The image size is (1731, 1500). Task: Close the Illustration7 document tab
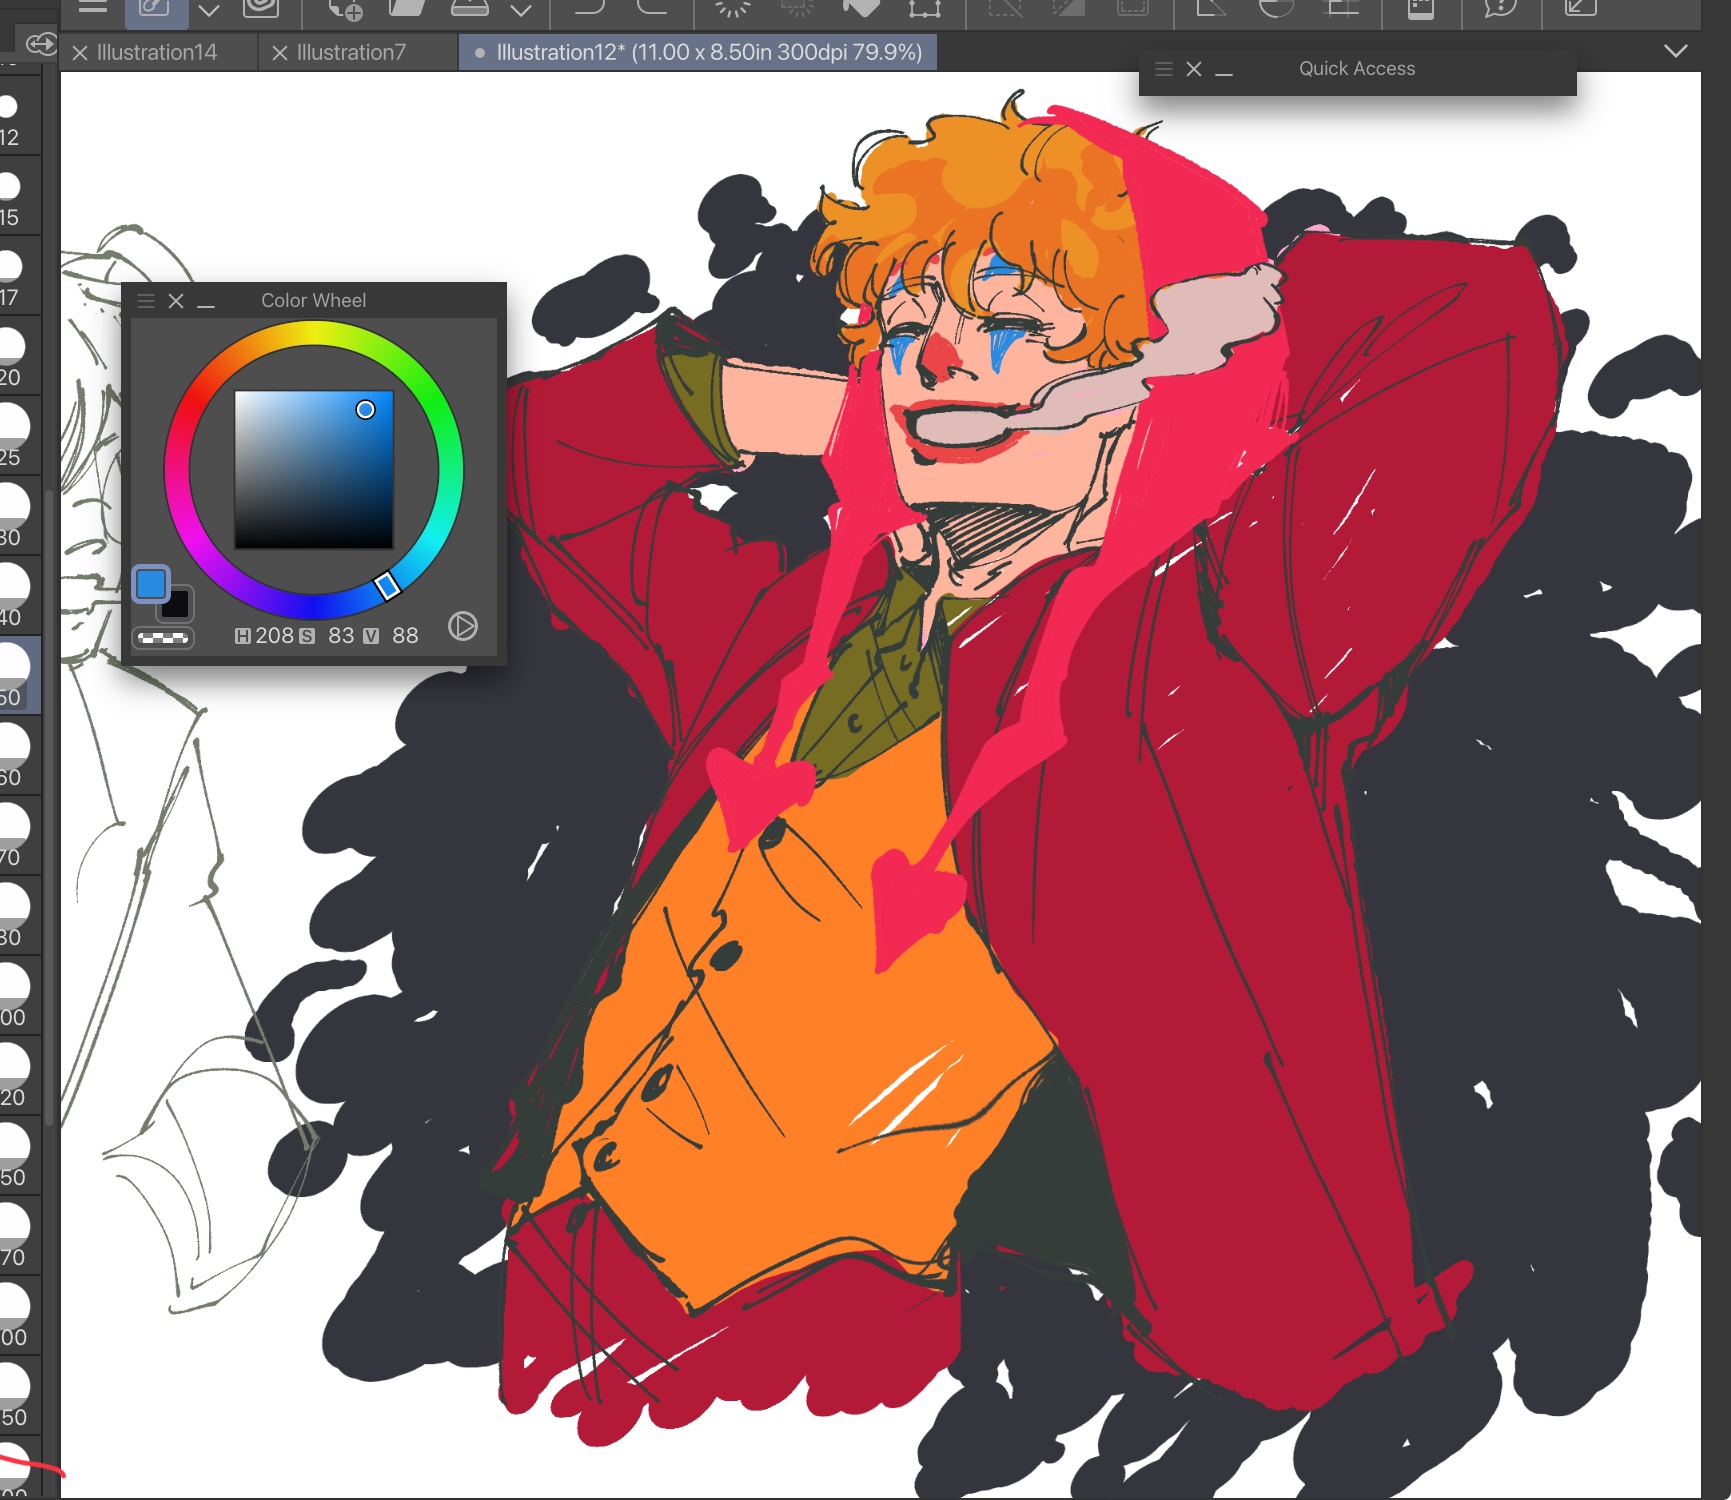point(280,53)
